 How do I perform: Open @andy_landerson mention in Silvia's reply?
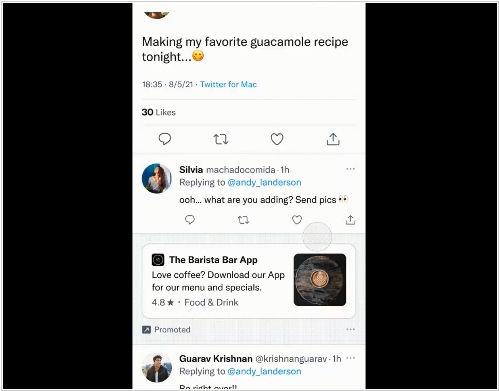click(x=264, y=182)
